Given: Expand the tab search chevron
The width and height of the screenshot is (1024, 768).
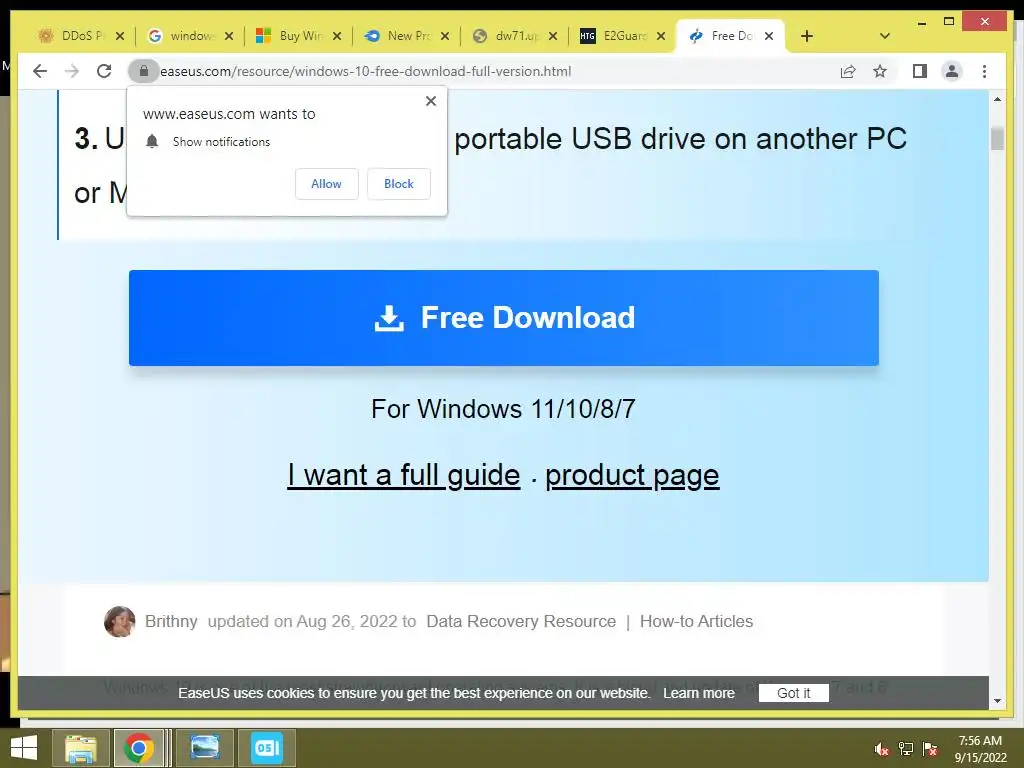Looking at the screenshot, I should click(884, 36).
